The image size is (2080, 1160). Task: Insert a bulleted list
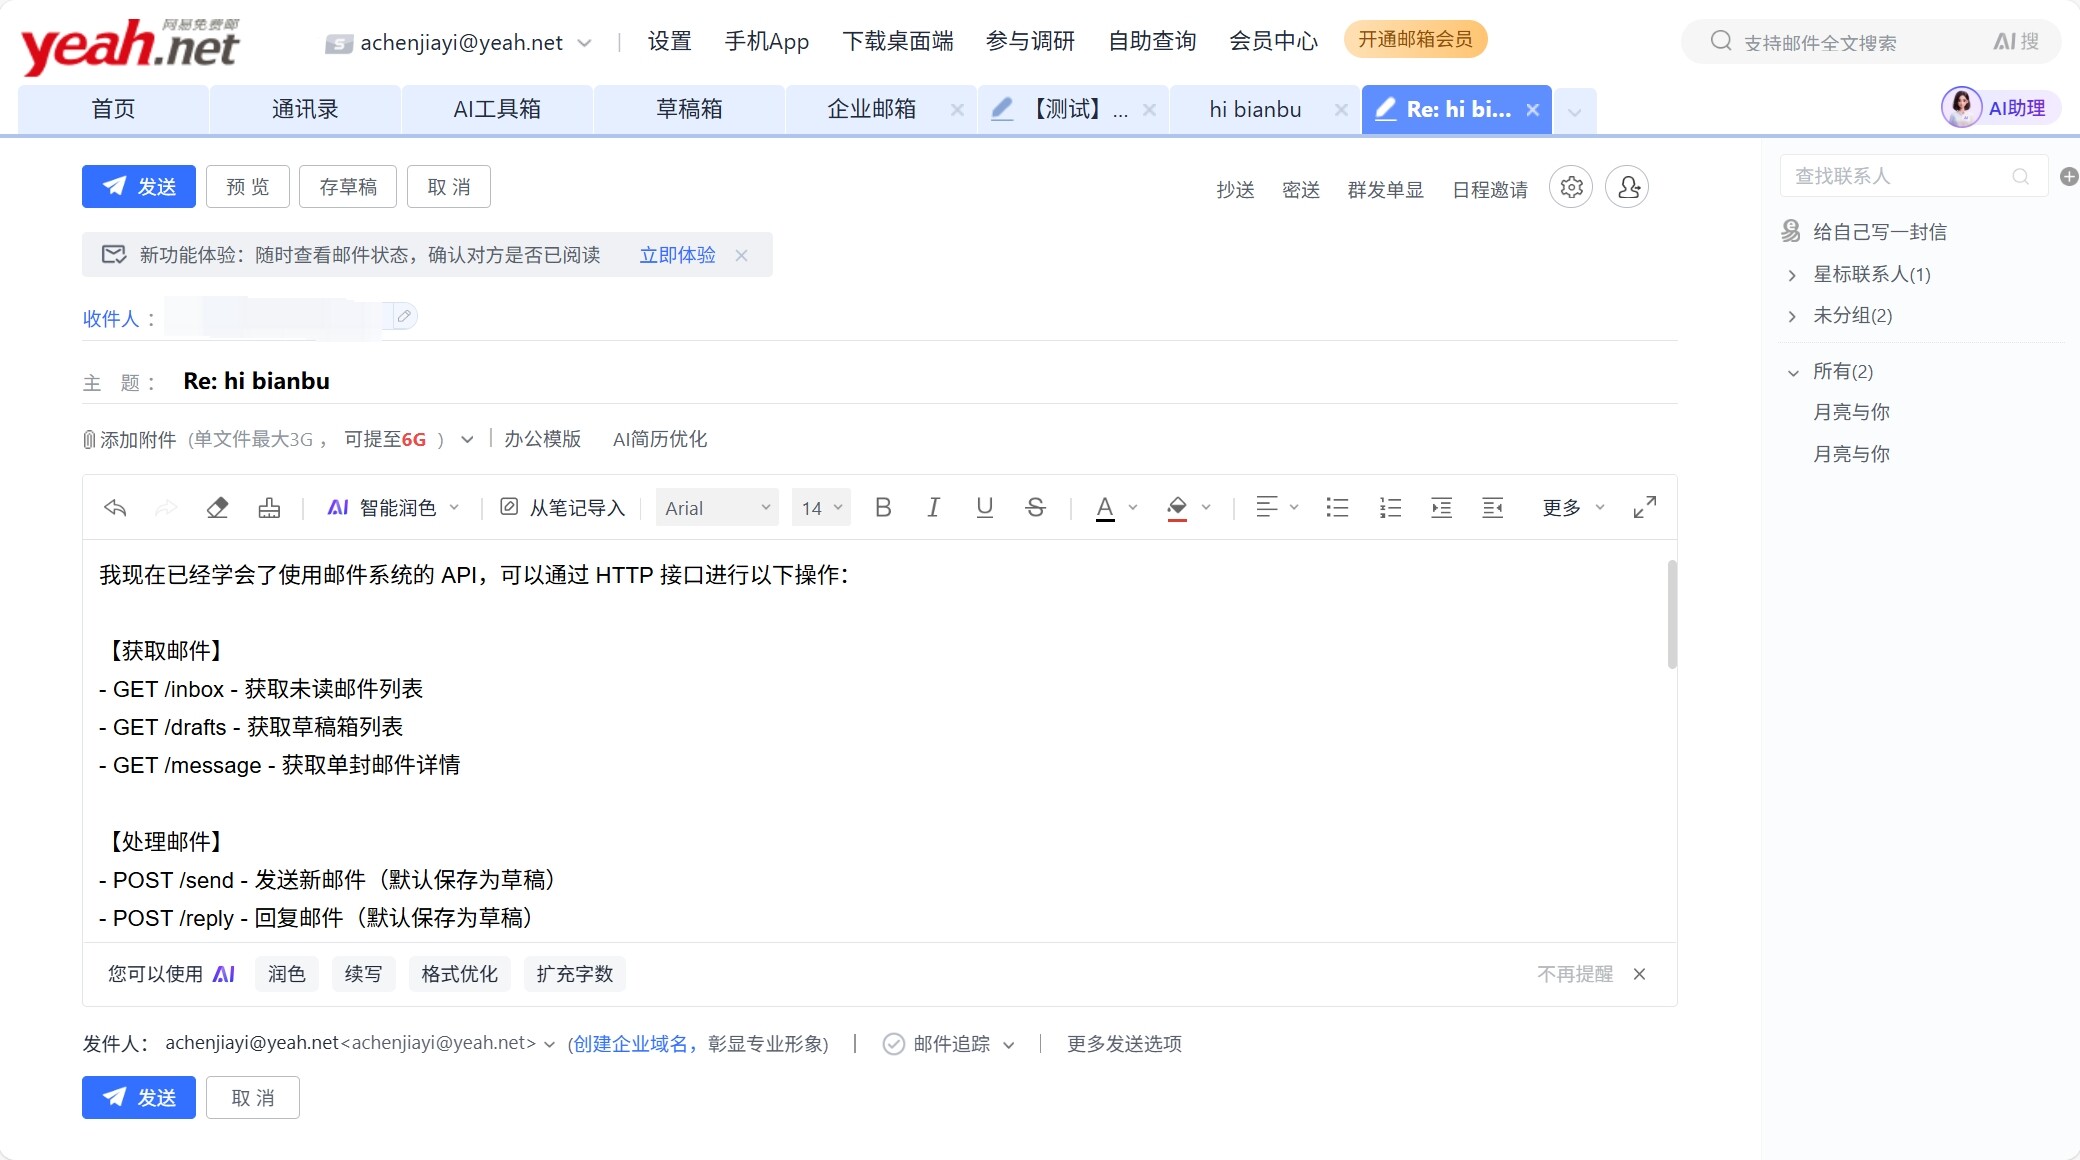[x=1337, y=508]
